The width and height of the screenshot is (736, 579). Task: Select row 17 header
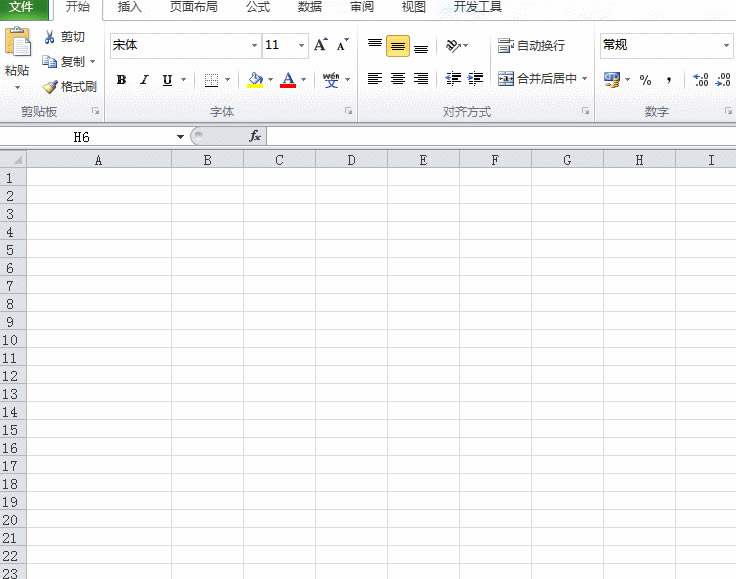(x=13, y=466)
